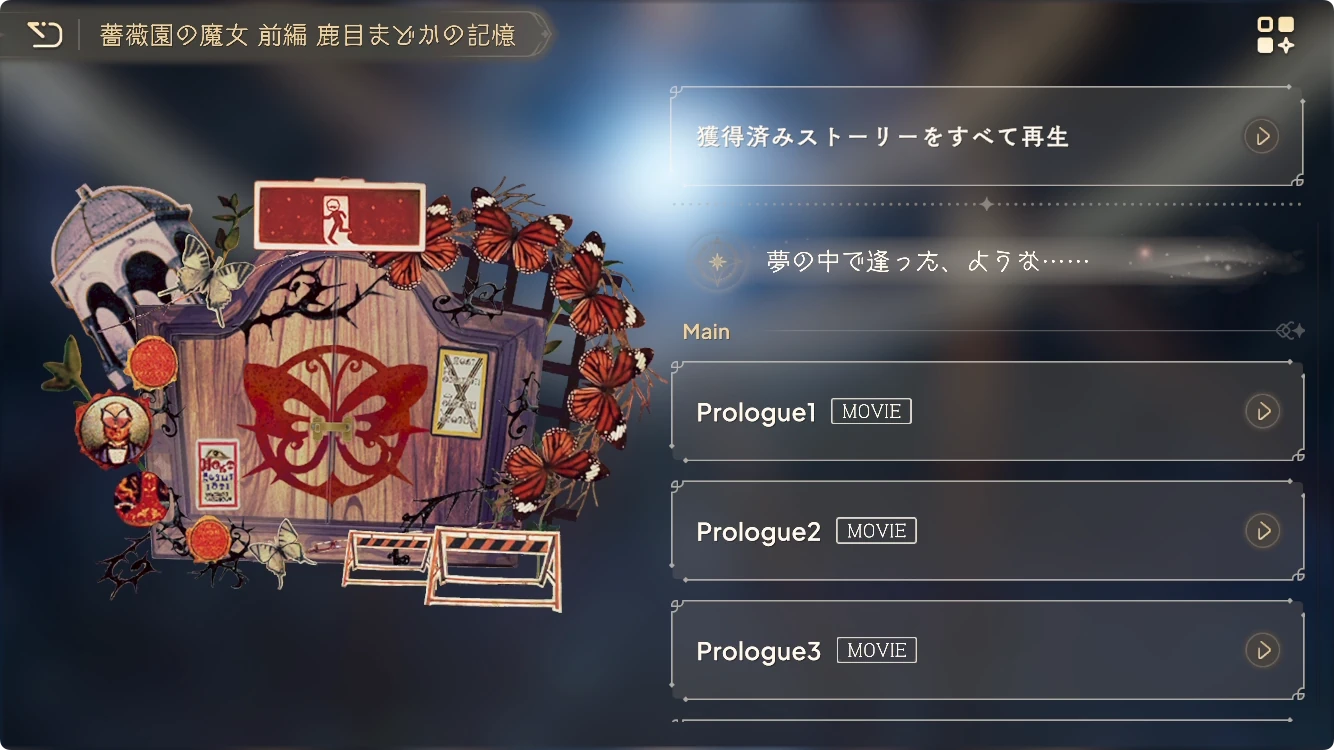Click the red emergency exit sign
This screenshot has height=750, width=1334.
(339, 215)
